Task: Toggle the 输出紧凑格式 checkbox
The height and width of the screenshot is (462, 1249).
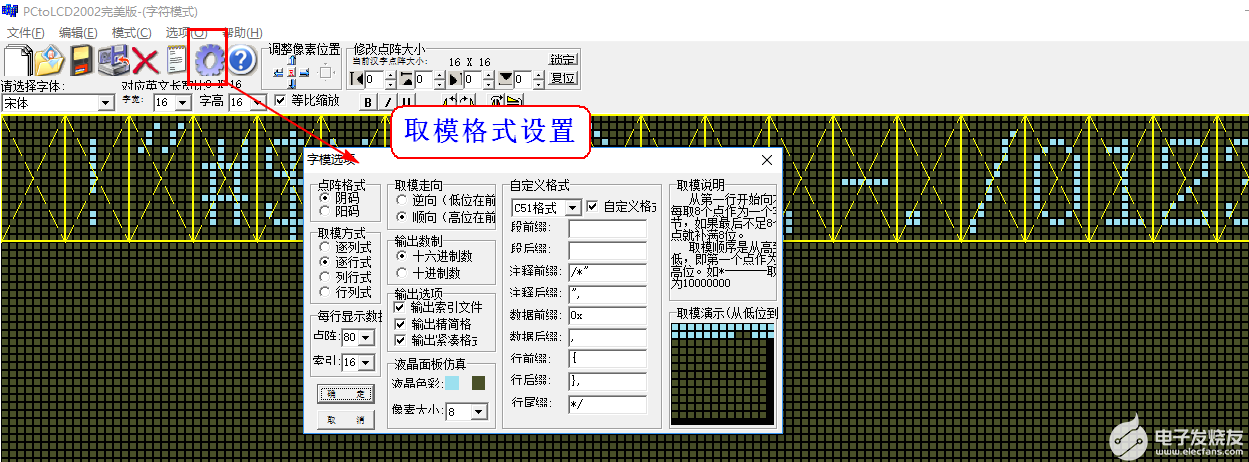Action: [x=401, y=340]
